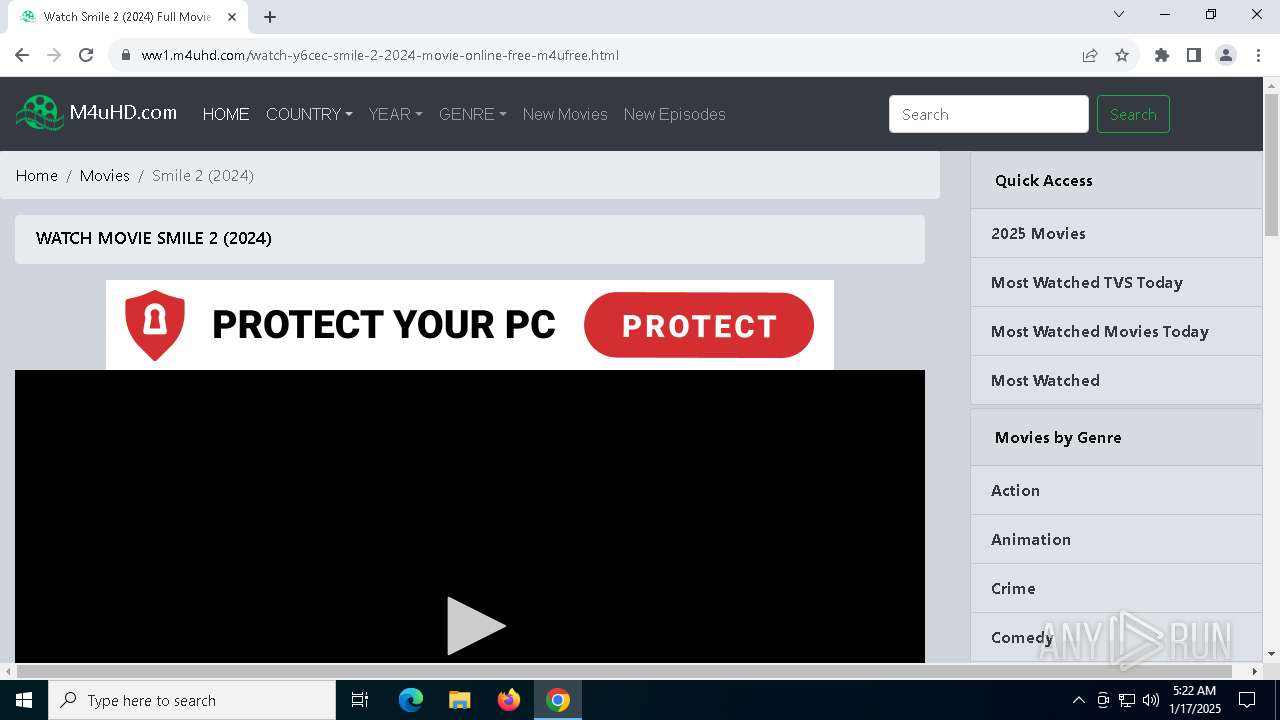Open File Explorer from the taskbar
The image size is (1280, 720).
click(x=459, y=700)
